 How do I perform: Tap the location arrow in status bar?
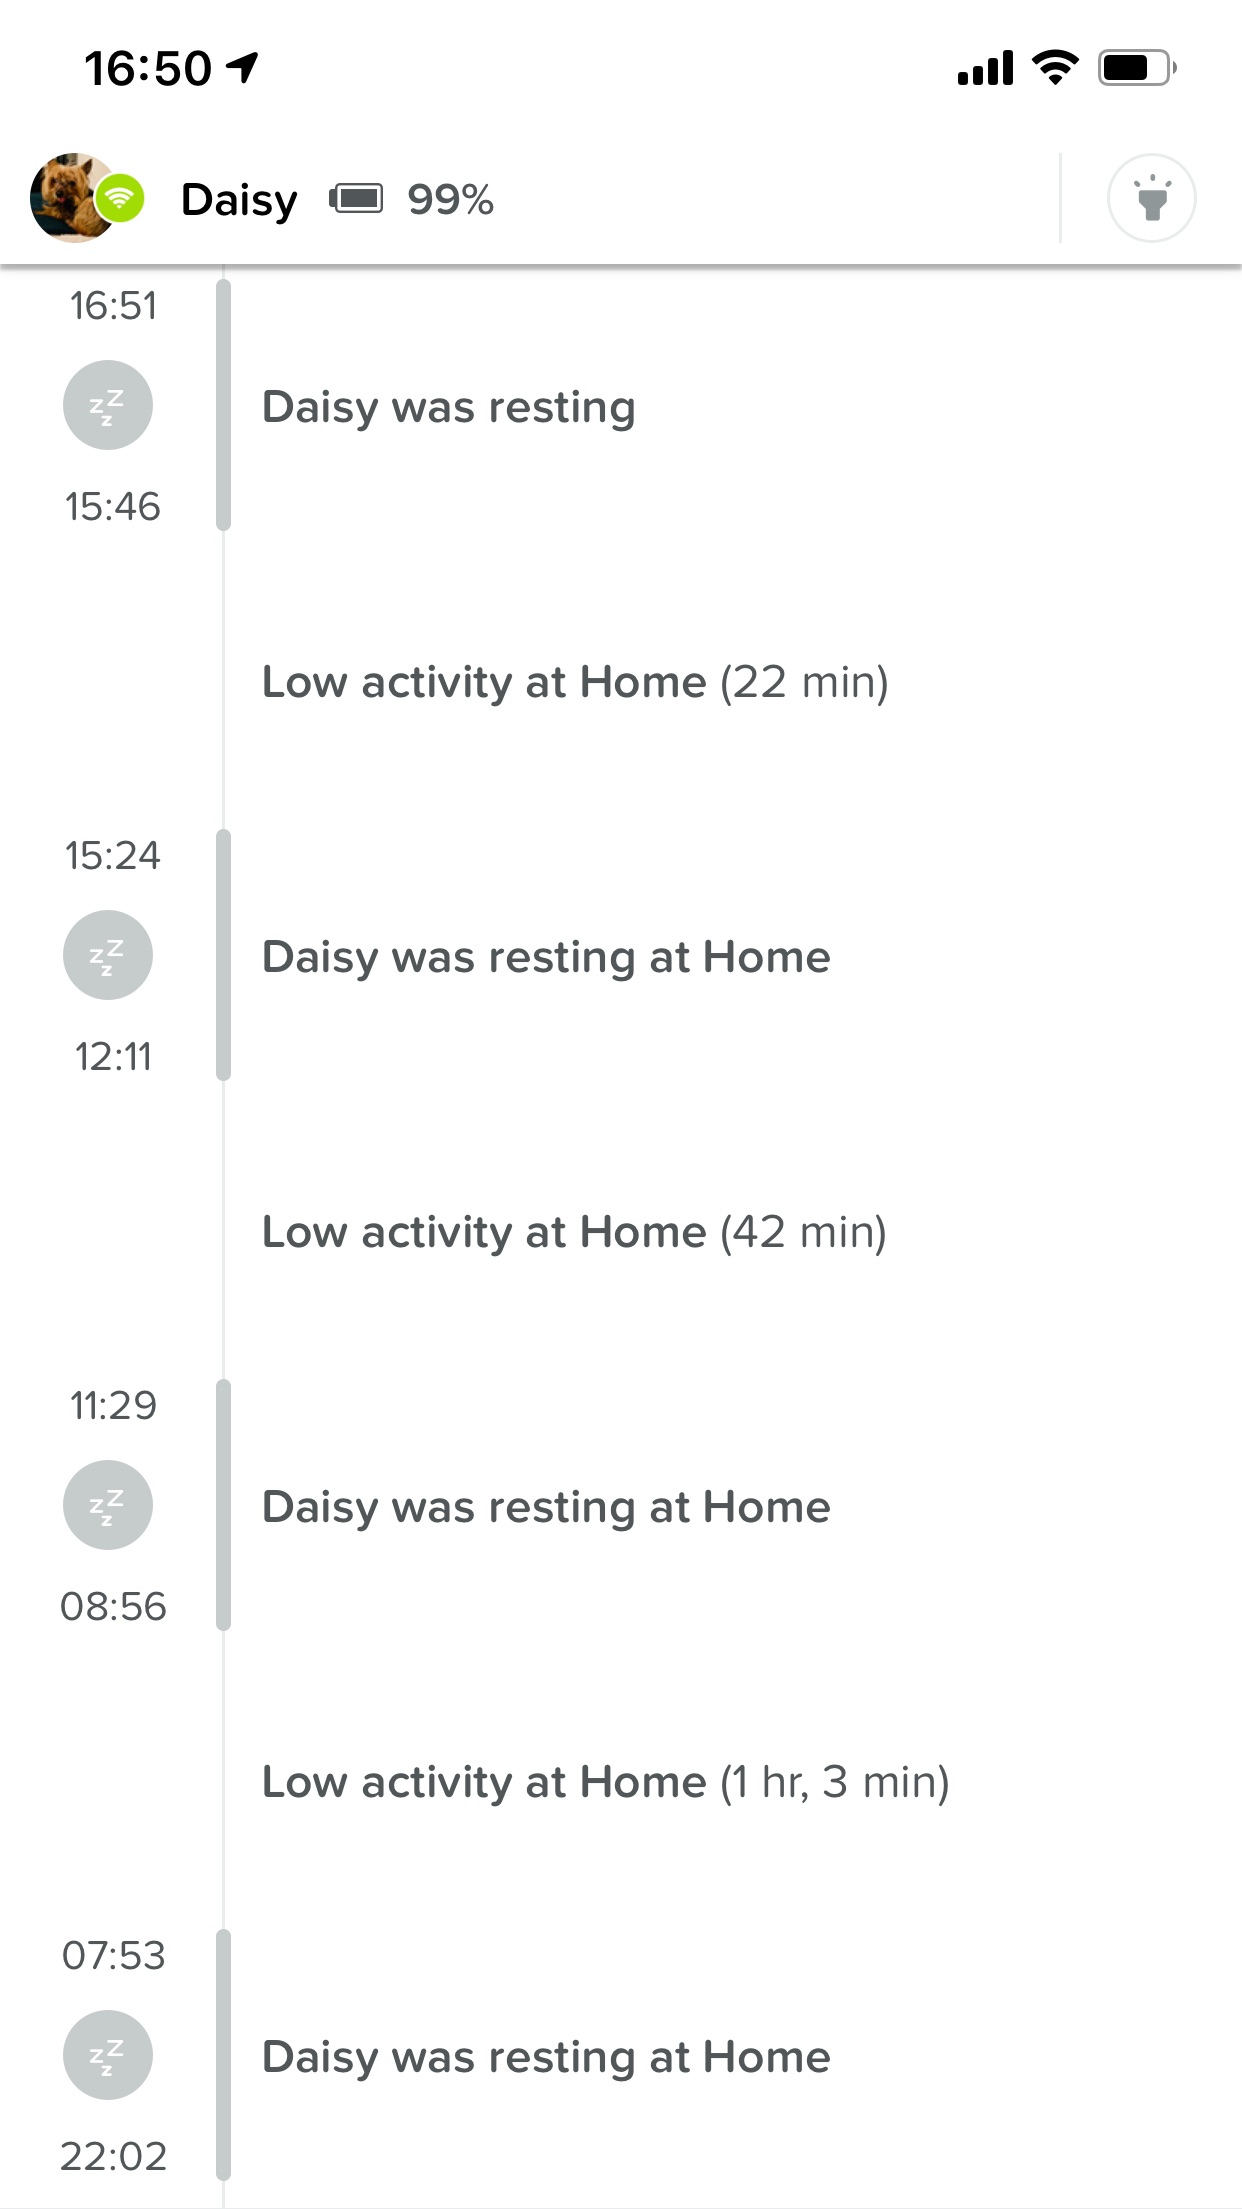pos(243,67)
